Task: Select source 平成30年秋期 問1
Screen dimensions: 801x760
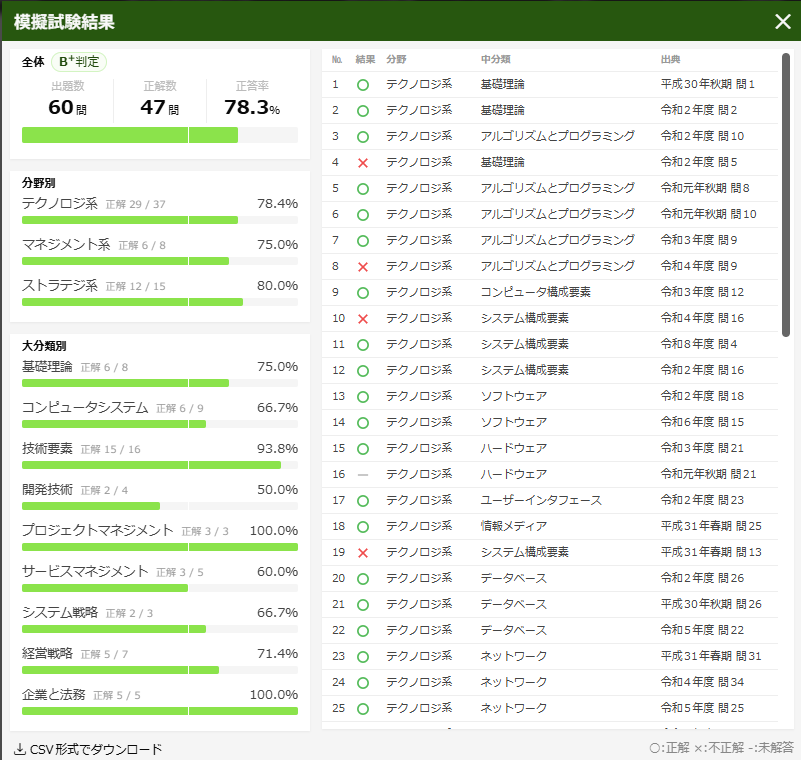Action: point(708,84)
